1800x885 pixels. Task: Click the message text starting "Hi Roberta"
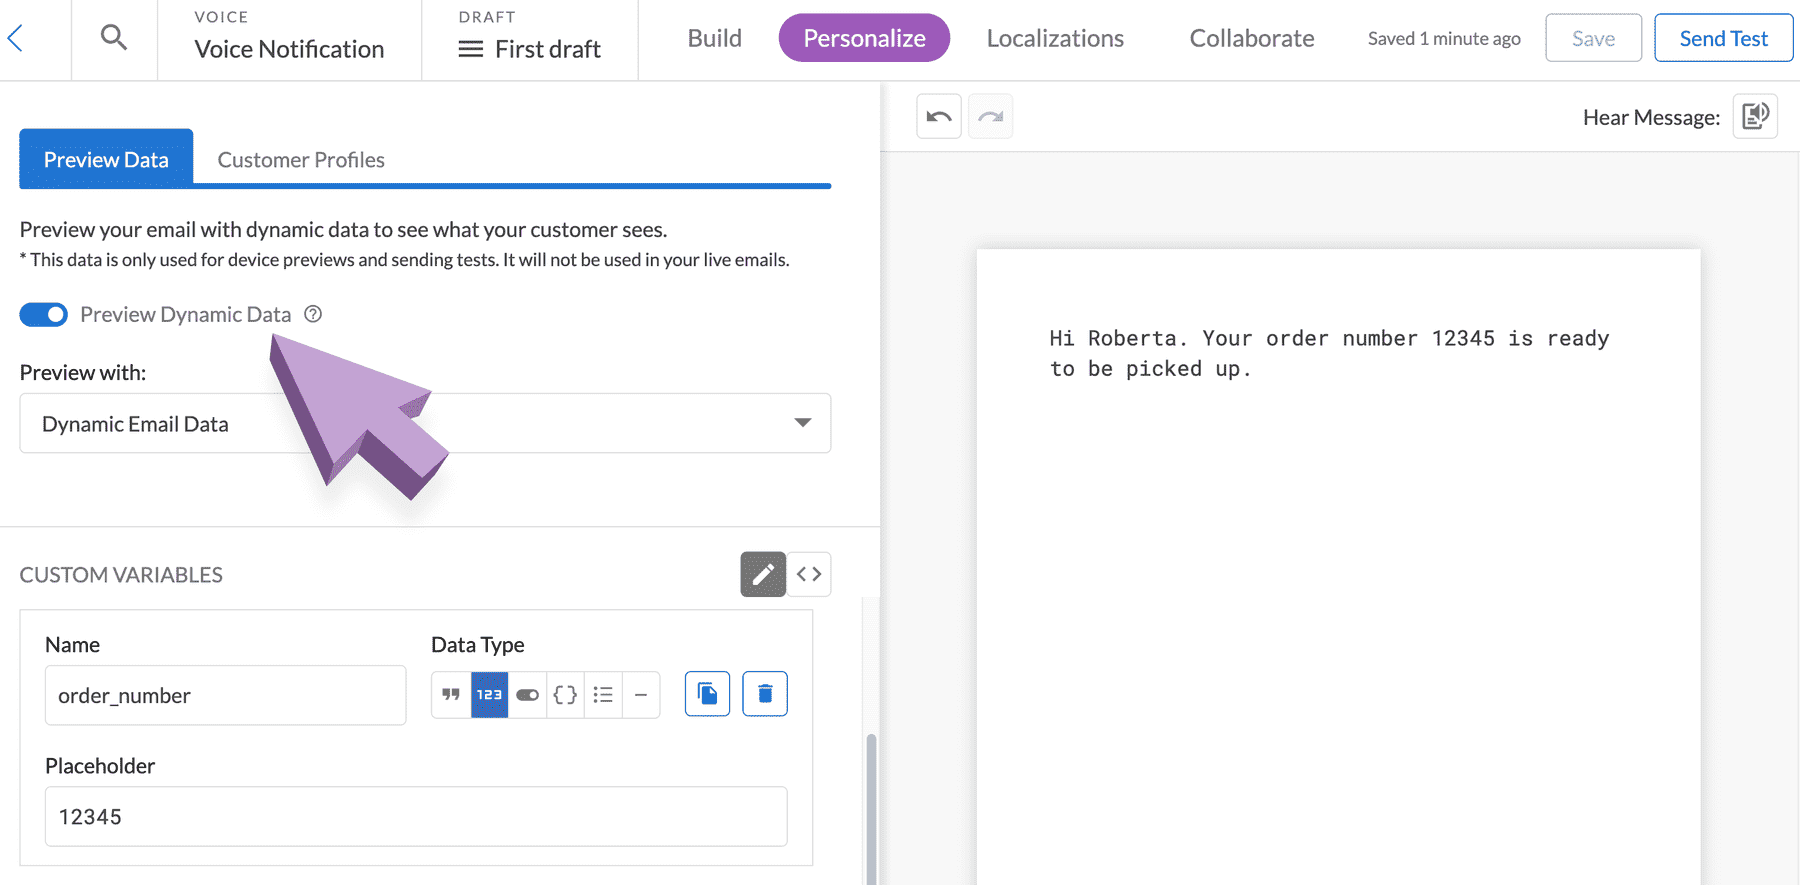tap(1329, 353)
